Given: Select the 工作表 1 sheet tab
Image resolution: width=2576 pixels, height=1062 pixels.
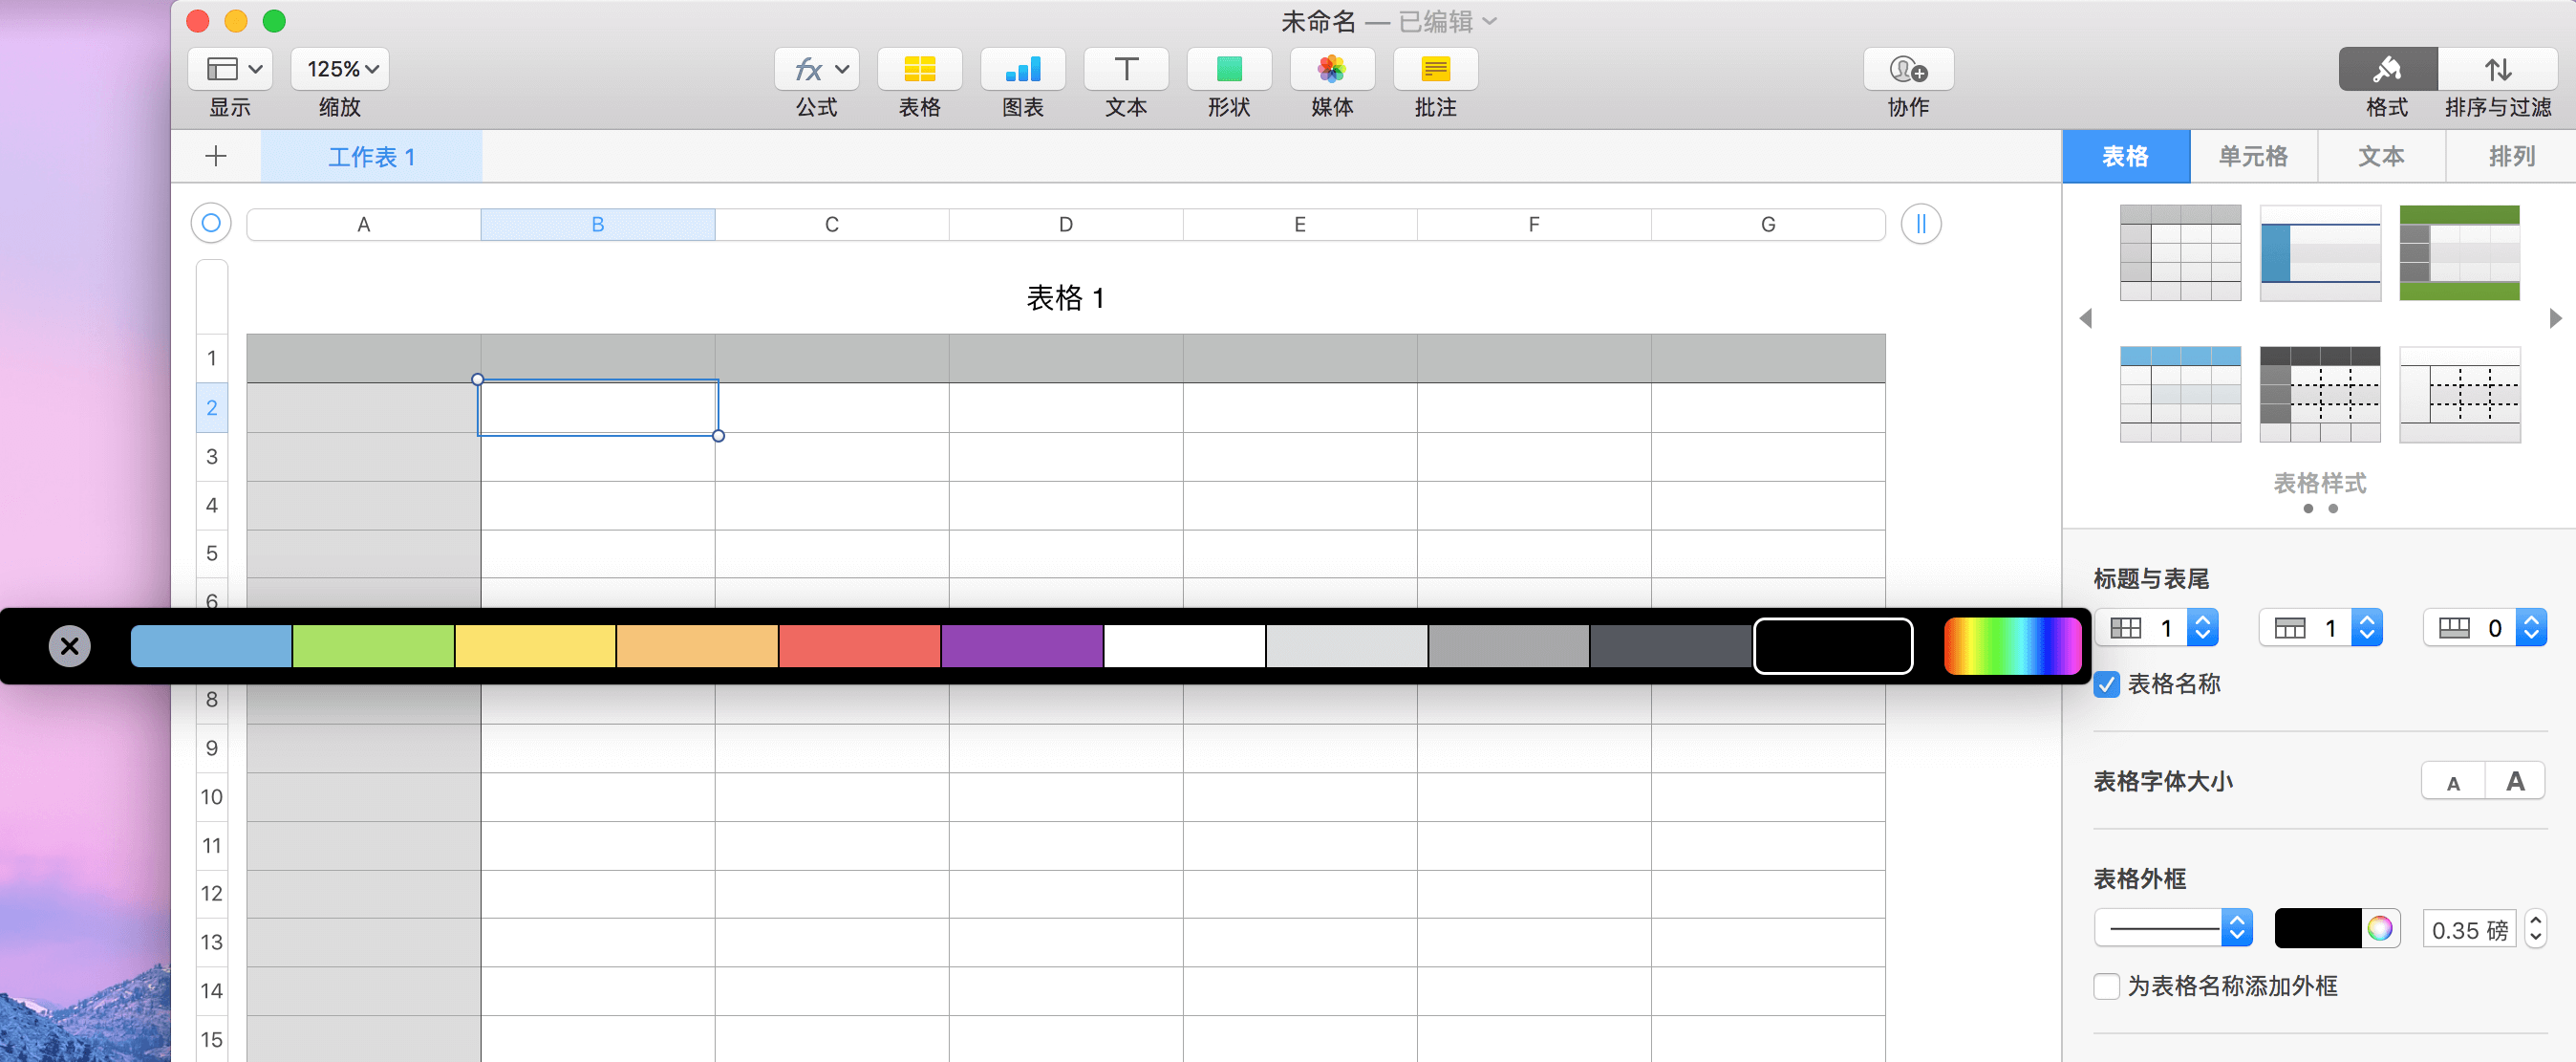Looking at the screenshot, I should (x=371, y=156).
